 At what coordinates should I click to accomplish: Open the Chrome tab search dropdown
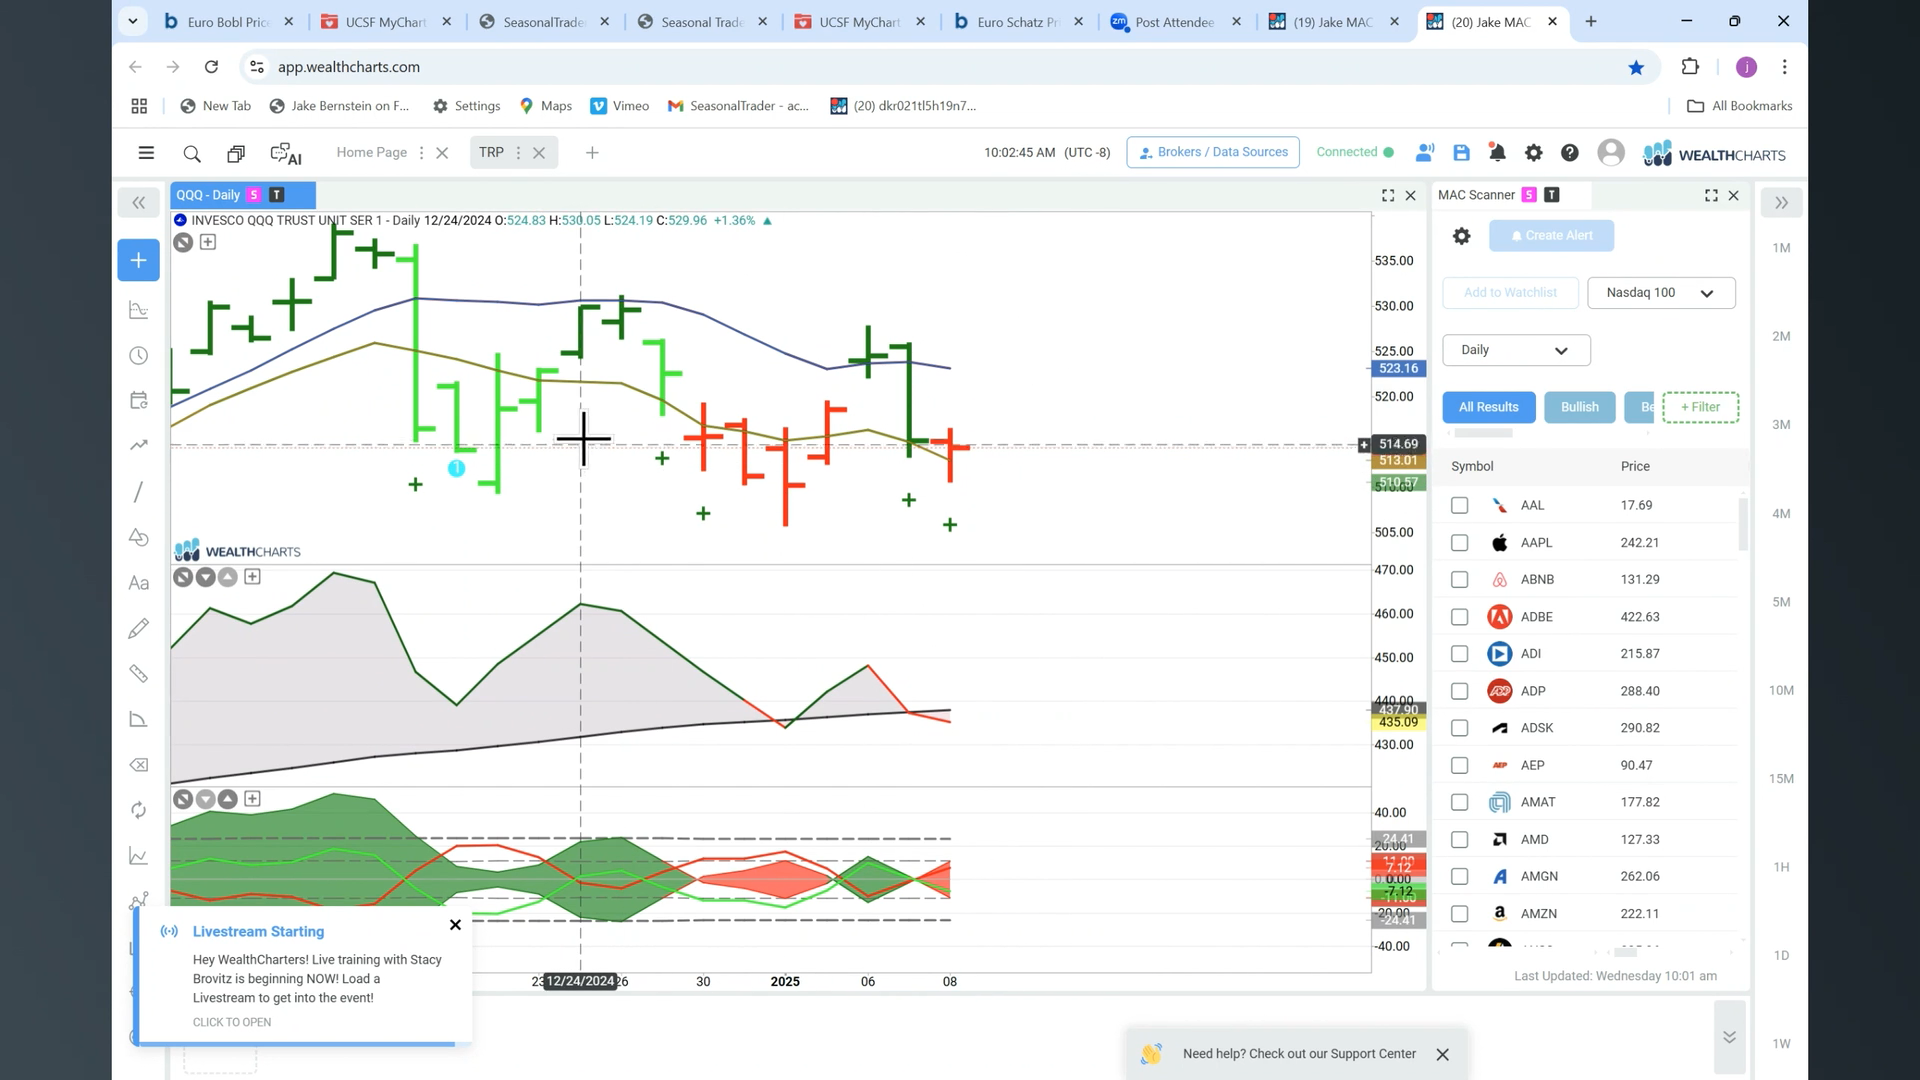[132, 21]
